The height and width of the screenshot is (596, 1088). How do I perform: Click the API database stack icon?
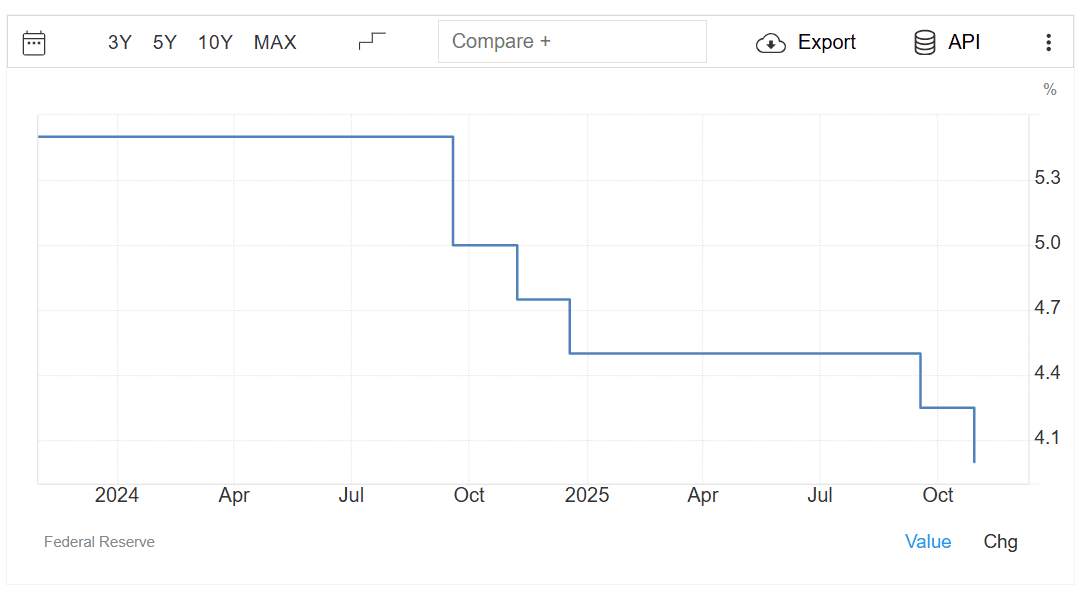(925, 42)
